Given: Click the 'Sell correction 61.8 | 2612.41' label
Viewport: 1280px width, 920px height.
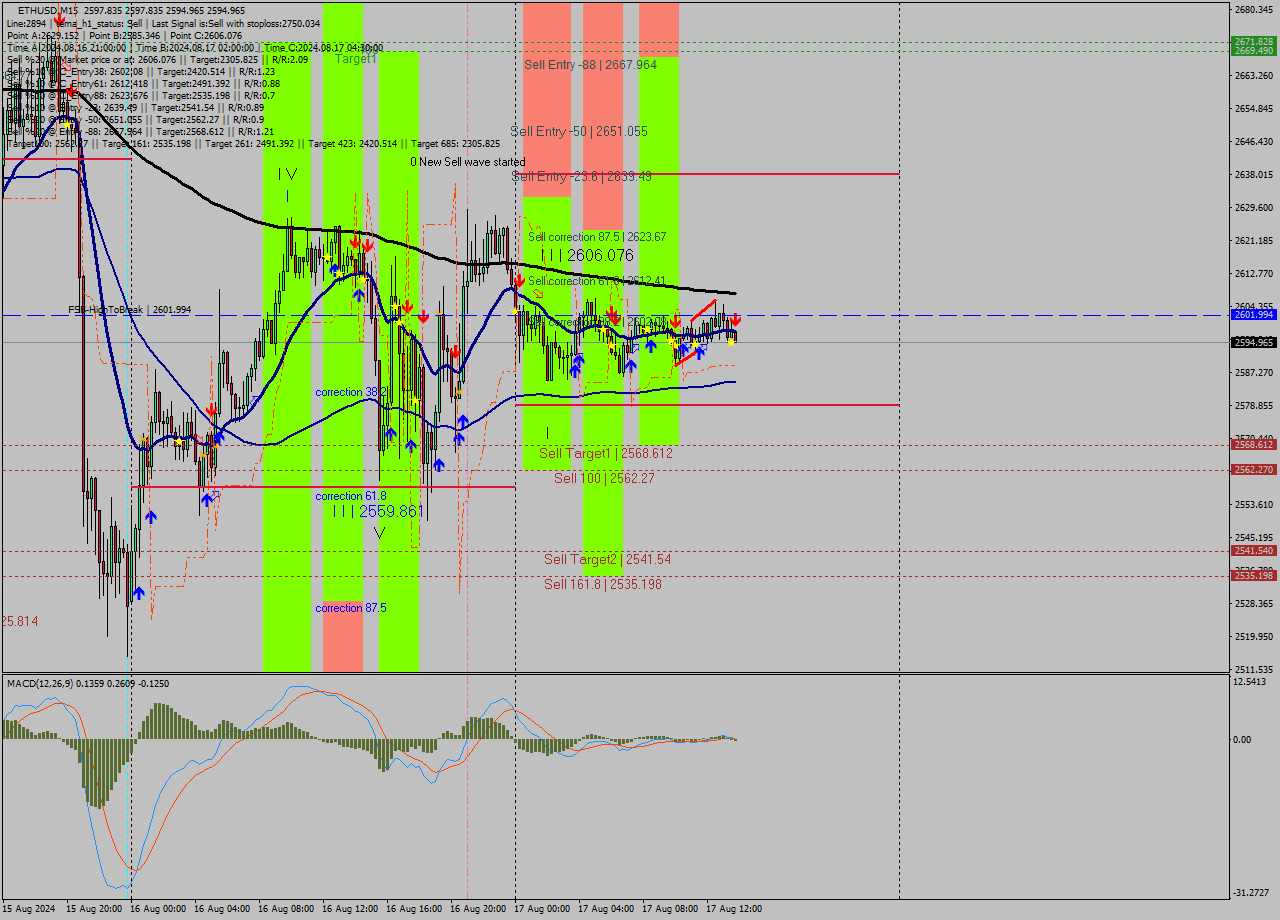Looking at the screenshot, I should tap(597, 281).
